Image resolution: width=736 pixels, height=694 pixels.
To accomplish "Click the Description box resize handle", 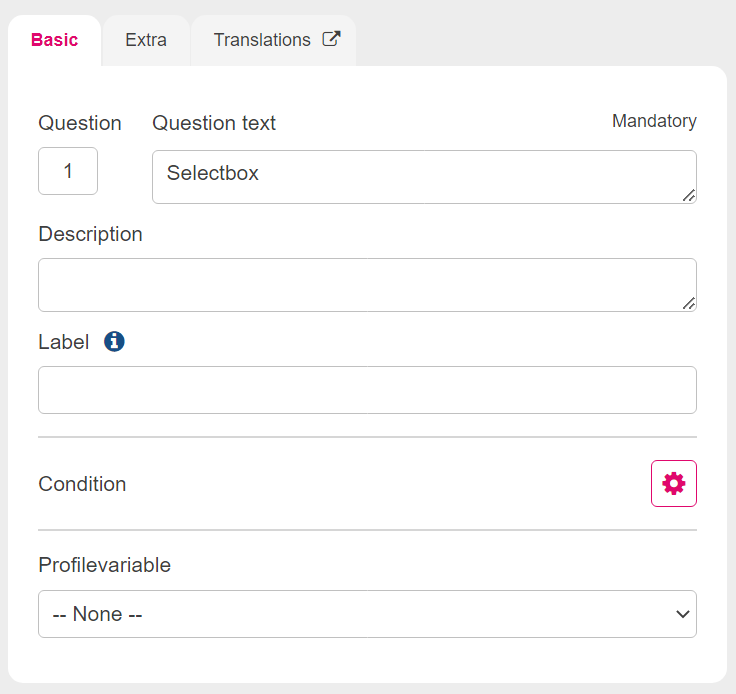I will pyautogui.click(x=689, y=303).
